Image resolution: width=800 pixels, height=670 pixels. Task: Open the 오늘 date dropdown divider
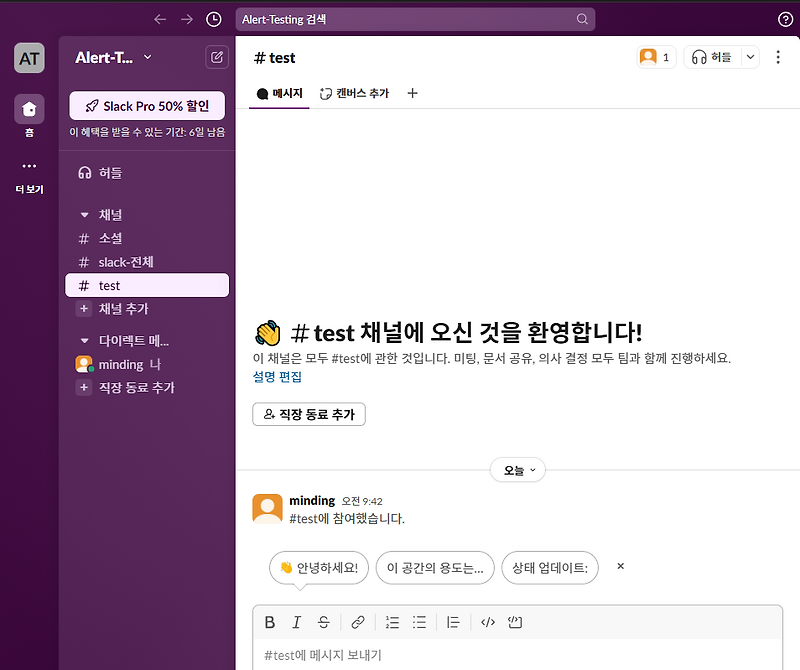(517, 469)
